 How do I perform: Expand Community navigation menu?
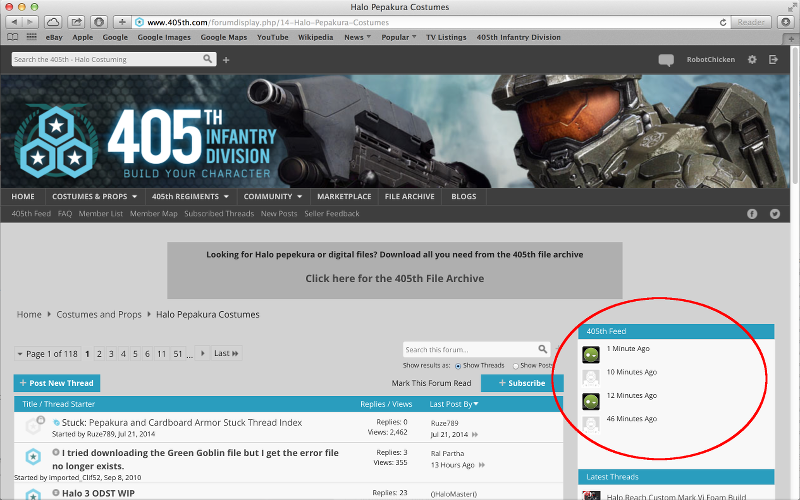273,196
